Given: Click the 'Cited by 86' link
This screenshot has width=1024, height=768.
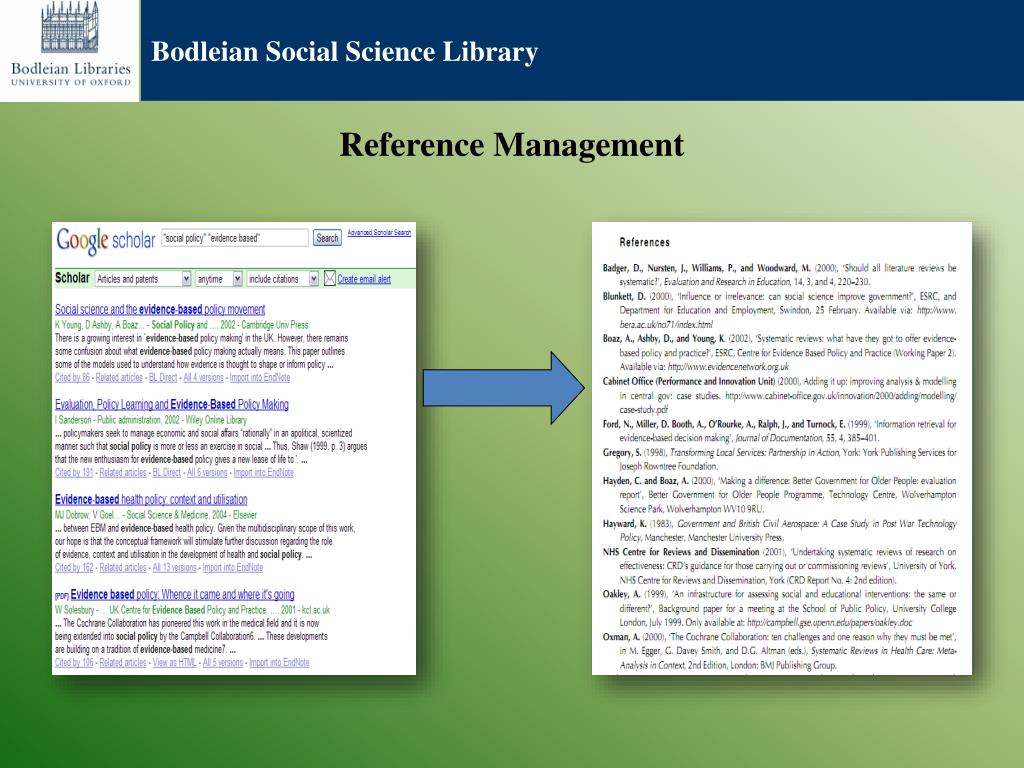Looking at the screenshot, I should tap(72, 377).
